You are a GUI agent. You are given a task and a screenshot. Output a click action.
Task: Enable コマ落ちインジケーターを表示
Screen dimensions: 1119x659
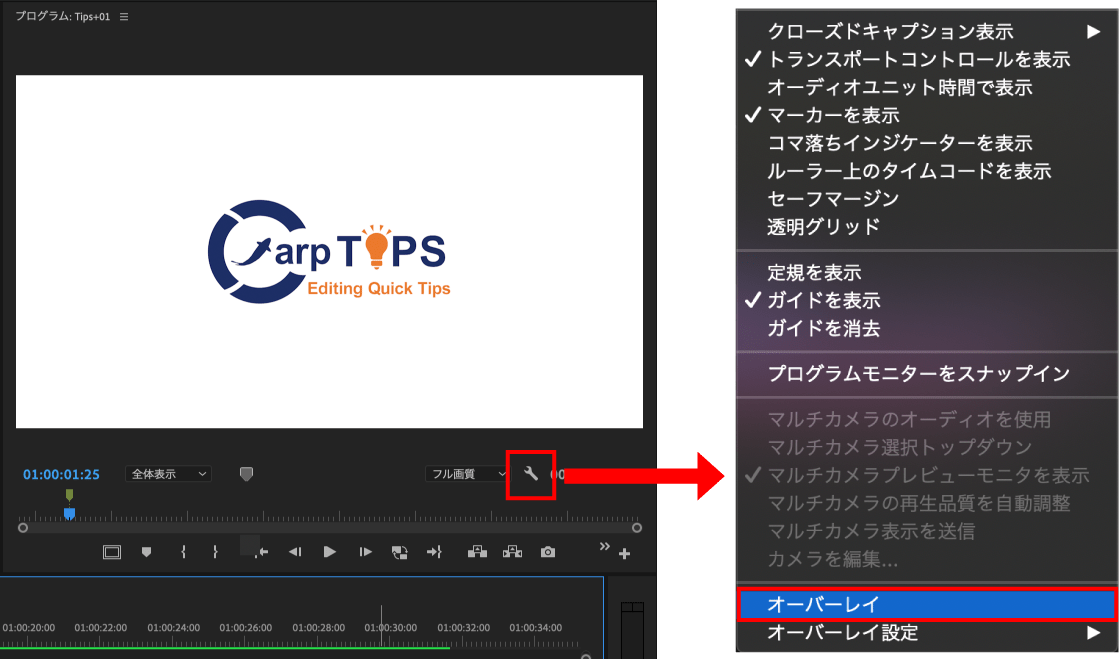click(x=926, y=143)
